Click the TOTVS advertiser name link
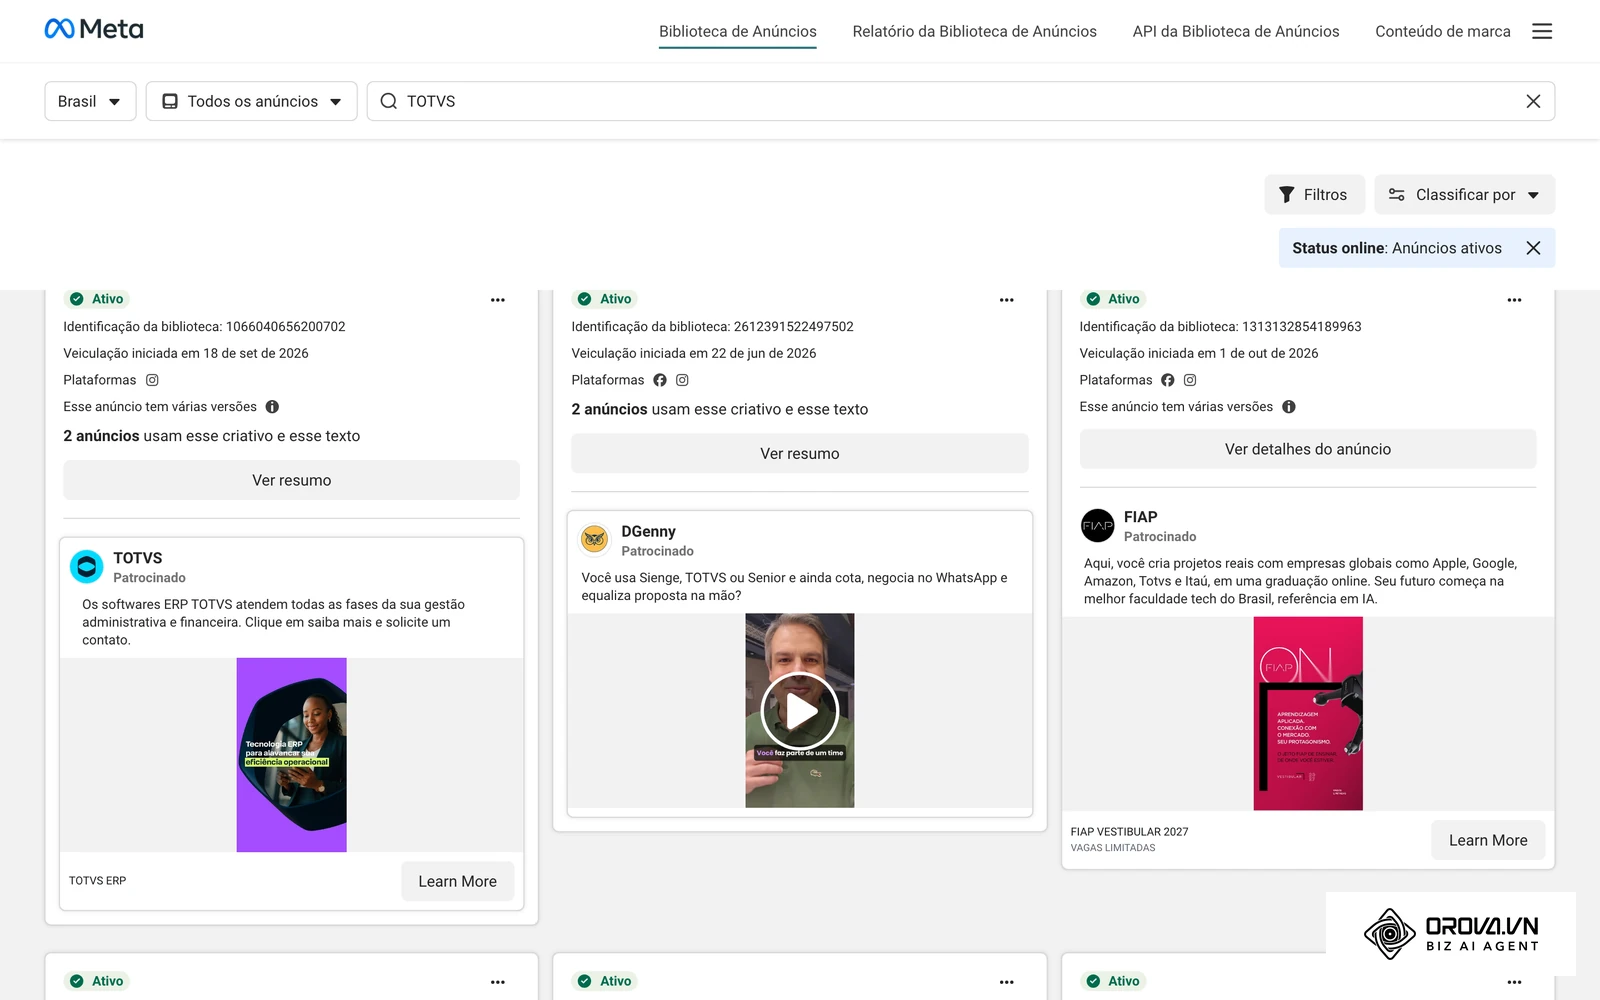 coord(138,558)
